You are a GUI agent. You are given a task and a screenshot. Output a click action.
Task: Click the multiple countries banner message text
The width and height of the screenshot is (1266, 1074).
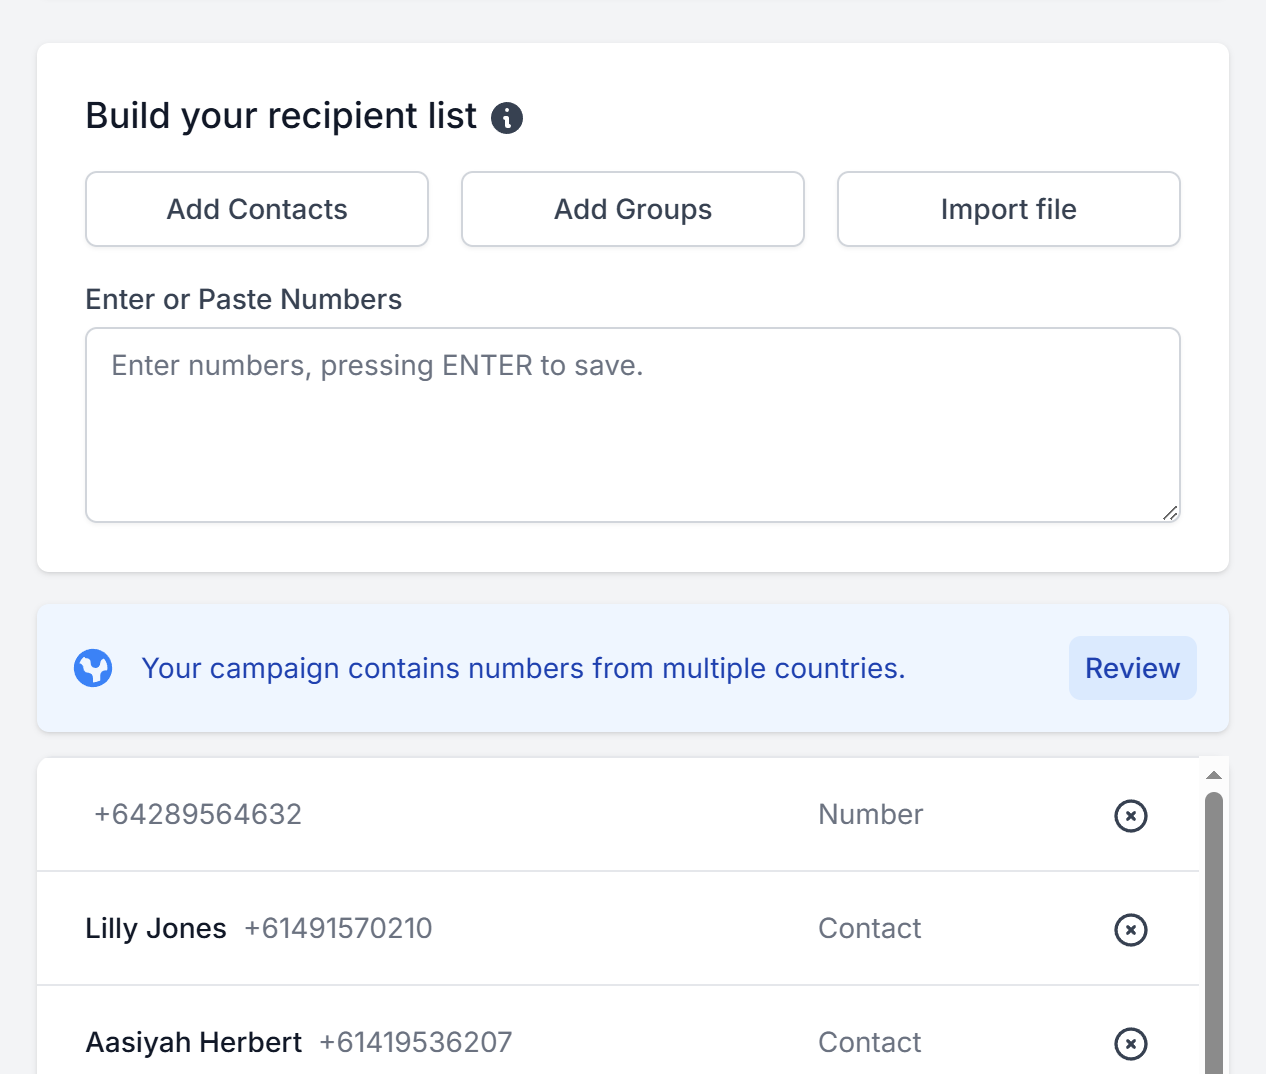coord(523,668)
